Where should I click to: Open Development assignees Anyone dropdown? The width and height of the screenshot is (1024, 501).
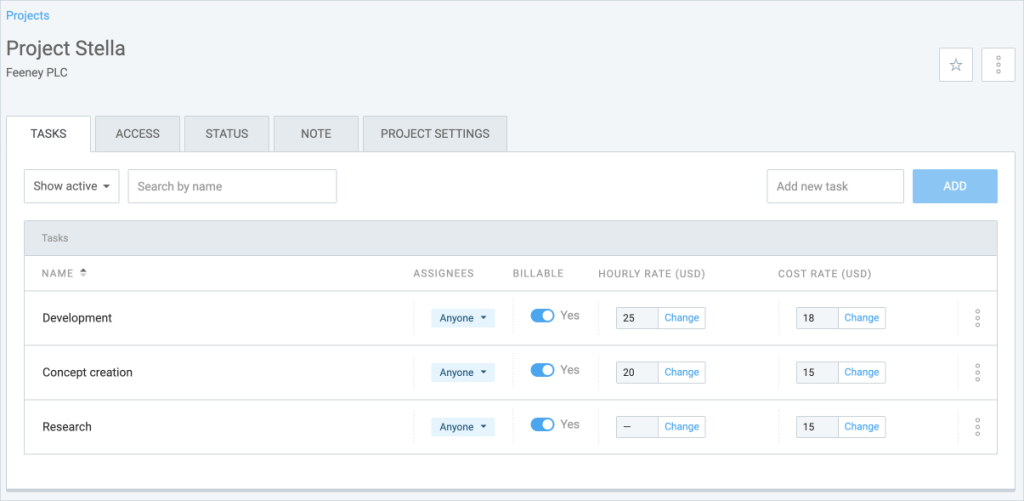tap(463, 318)
